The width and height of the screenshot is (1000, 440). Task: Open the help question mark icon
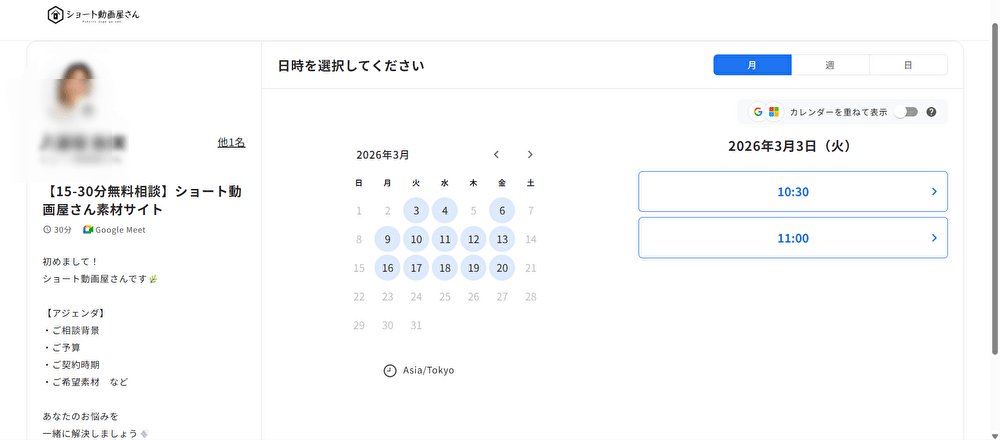point(931,112)
